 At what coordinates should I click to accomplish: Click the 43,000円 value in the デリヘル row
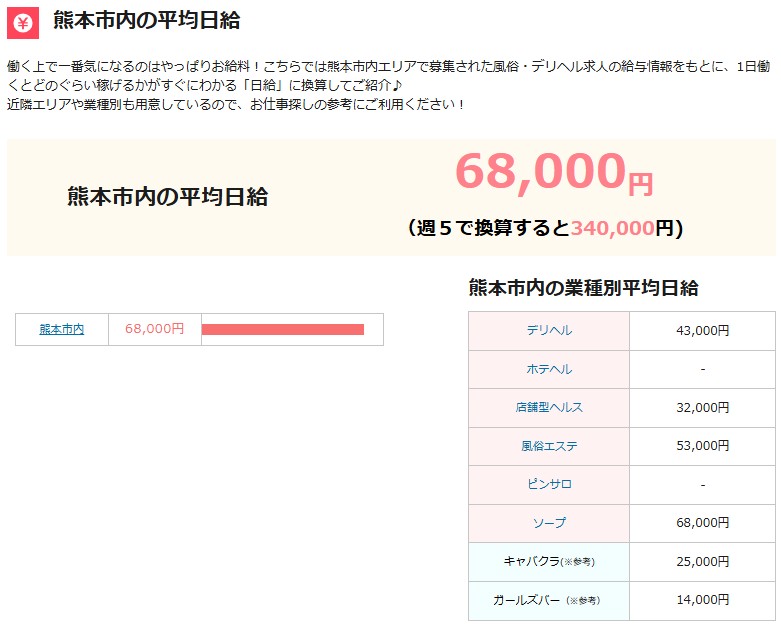tap(702, 330)
